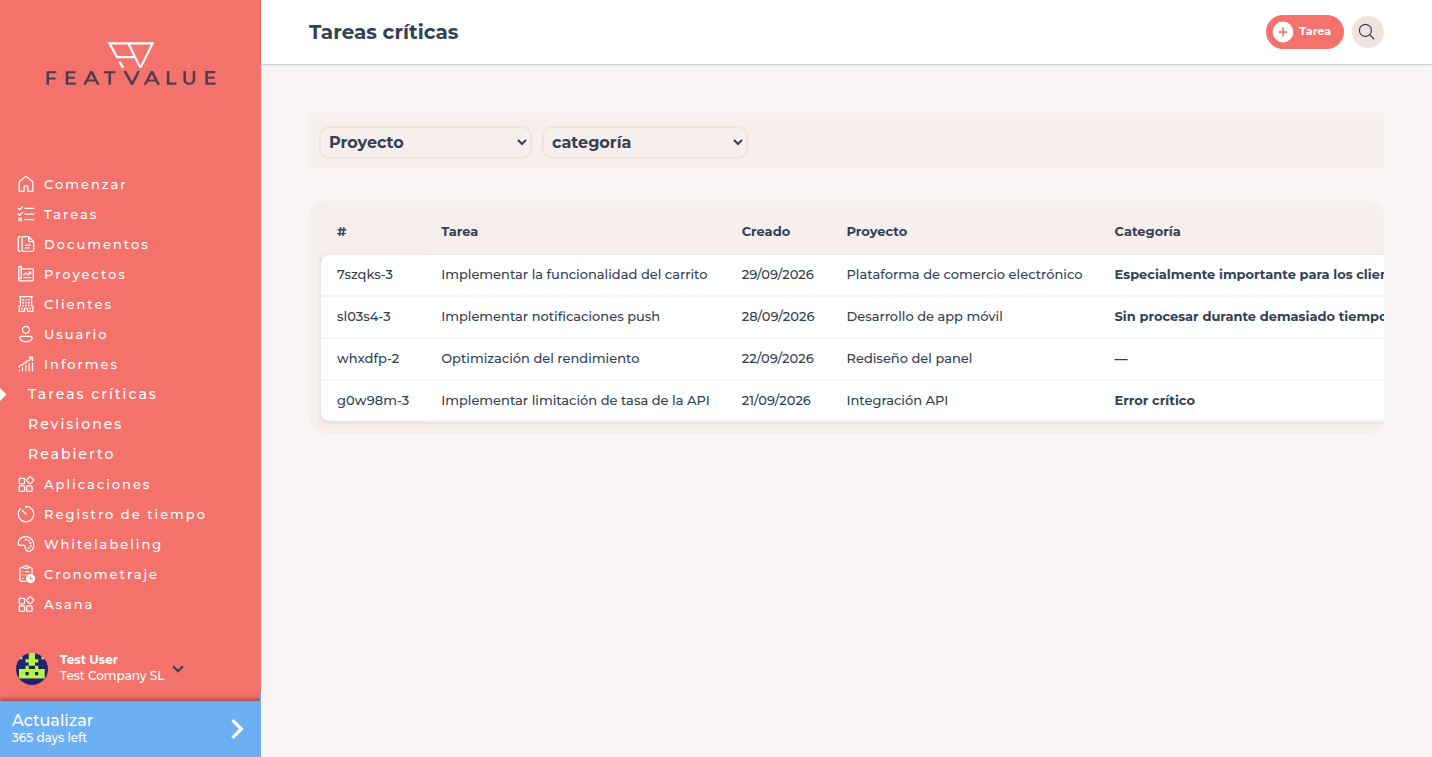This screenshot has width=1432, height=757.
Task: Open Implementar limitación de tasa de la API
Action: [x=575, y=400]
